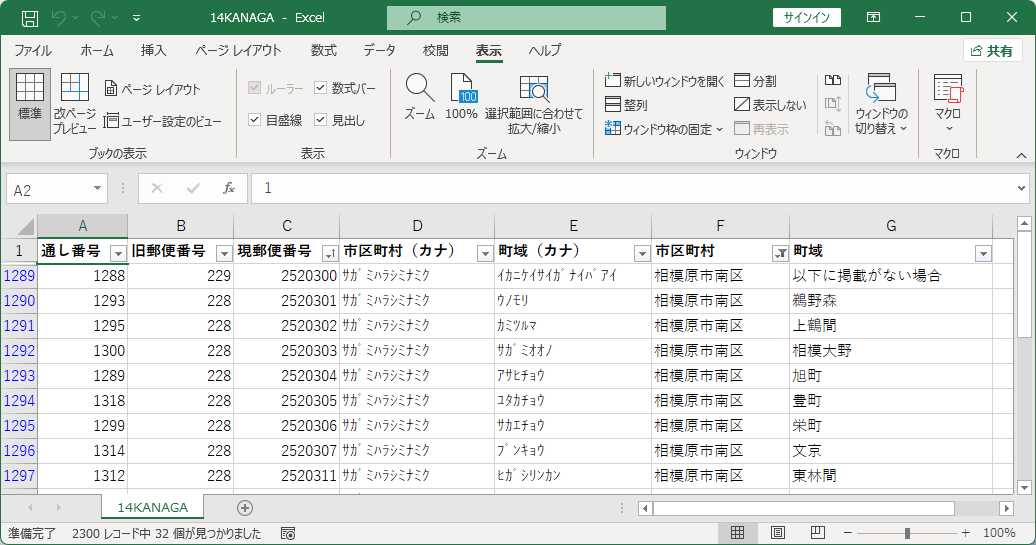
Task: Select ページ レイアウト view
Action: [x=153, y=89]
